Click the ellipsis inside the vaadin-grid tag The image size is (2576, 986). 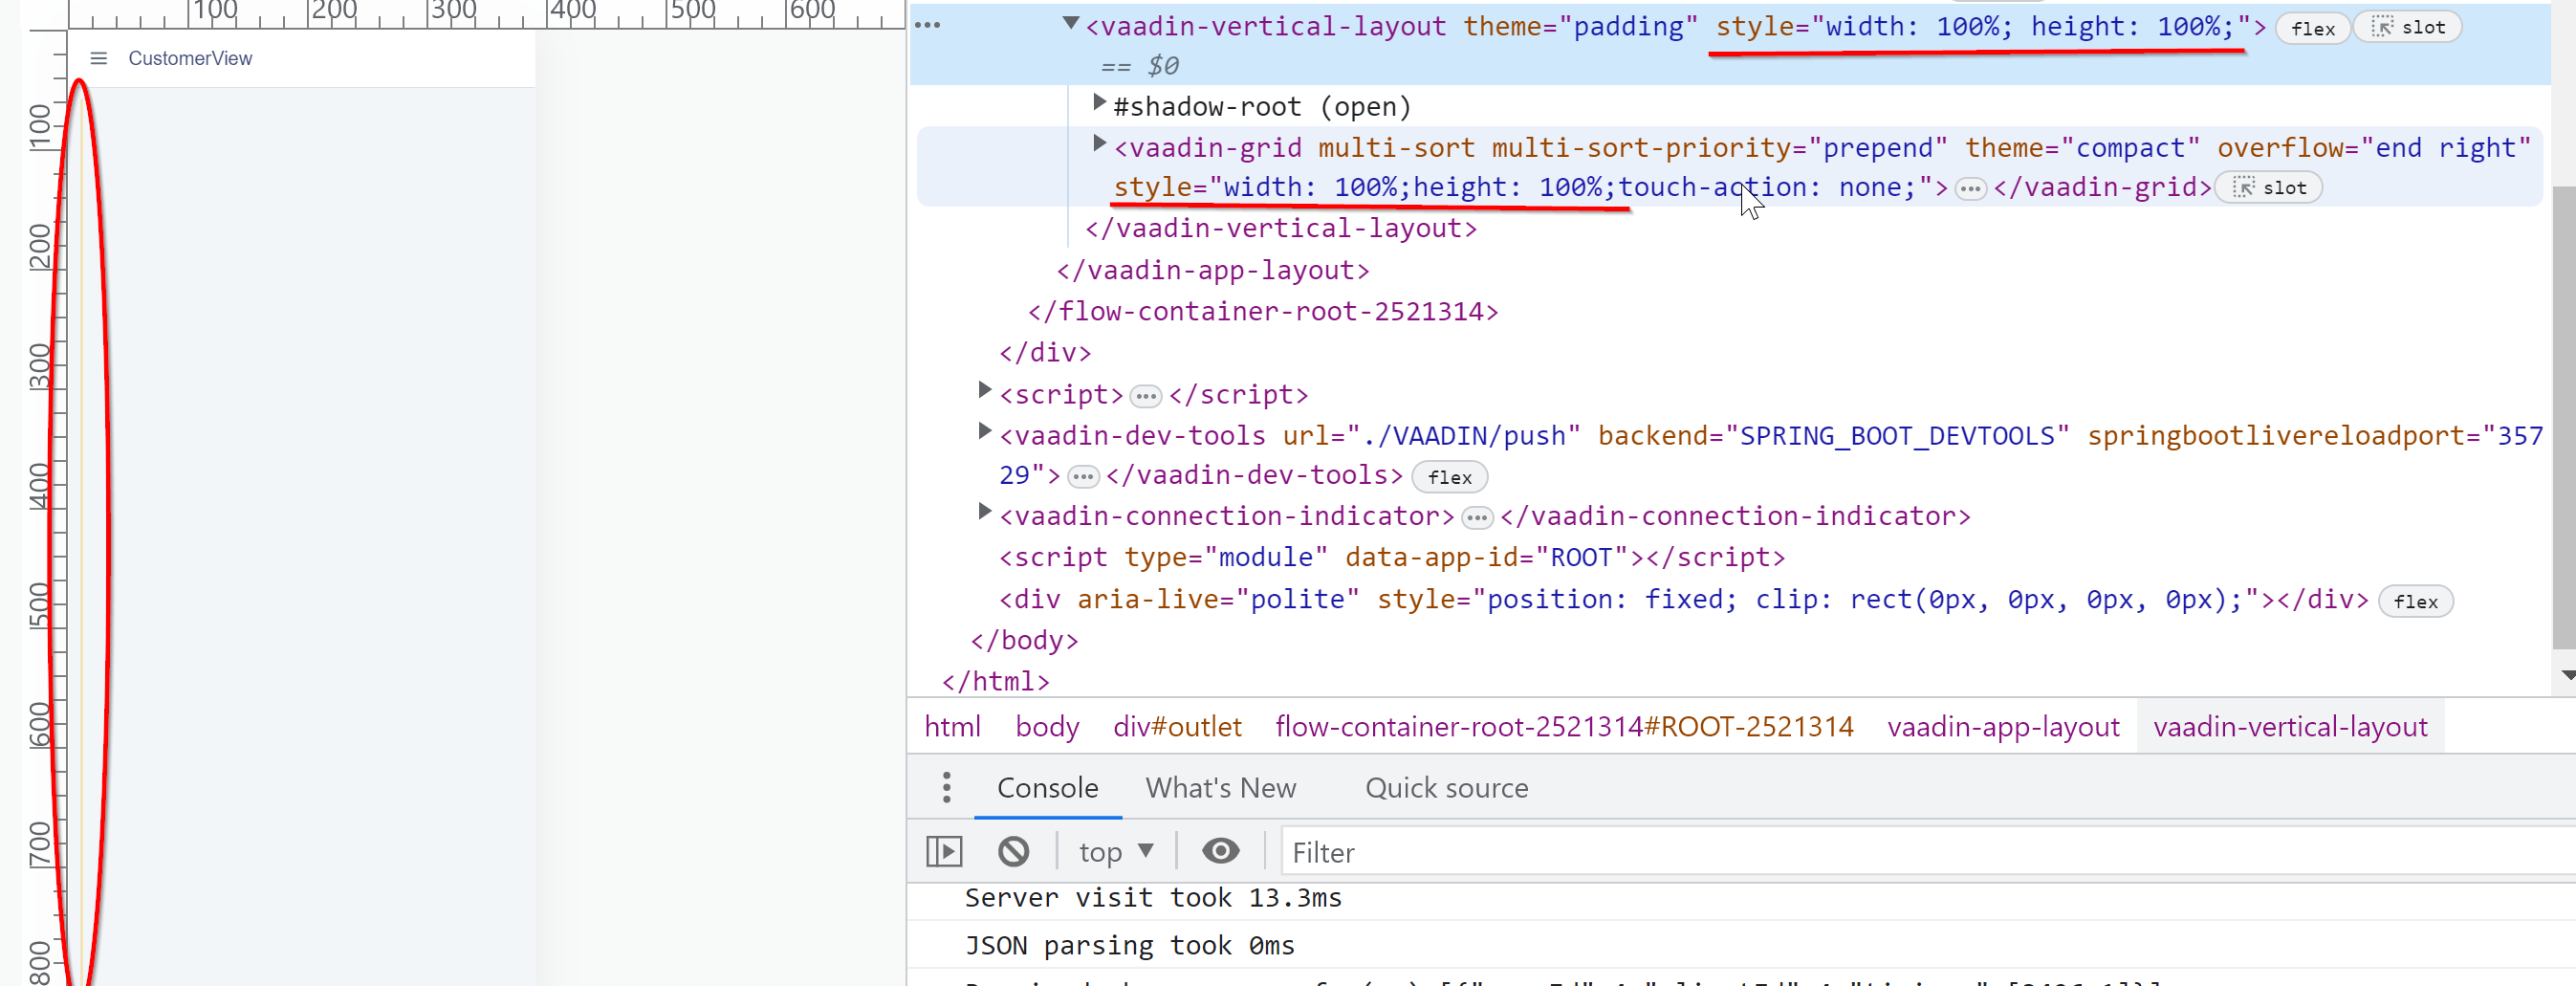1970,188
